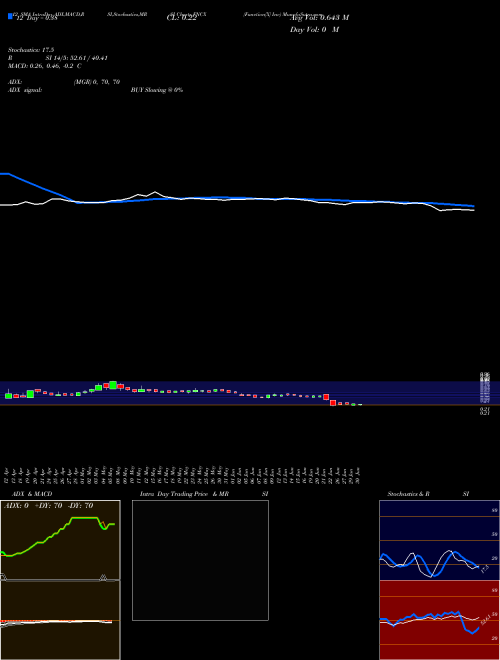Click the 'MACD: 0.26, 0.46, -0.2 C' readout

coord(45,66)
